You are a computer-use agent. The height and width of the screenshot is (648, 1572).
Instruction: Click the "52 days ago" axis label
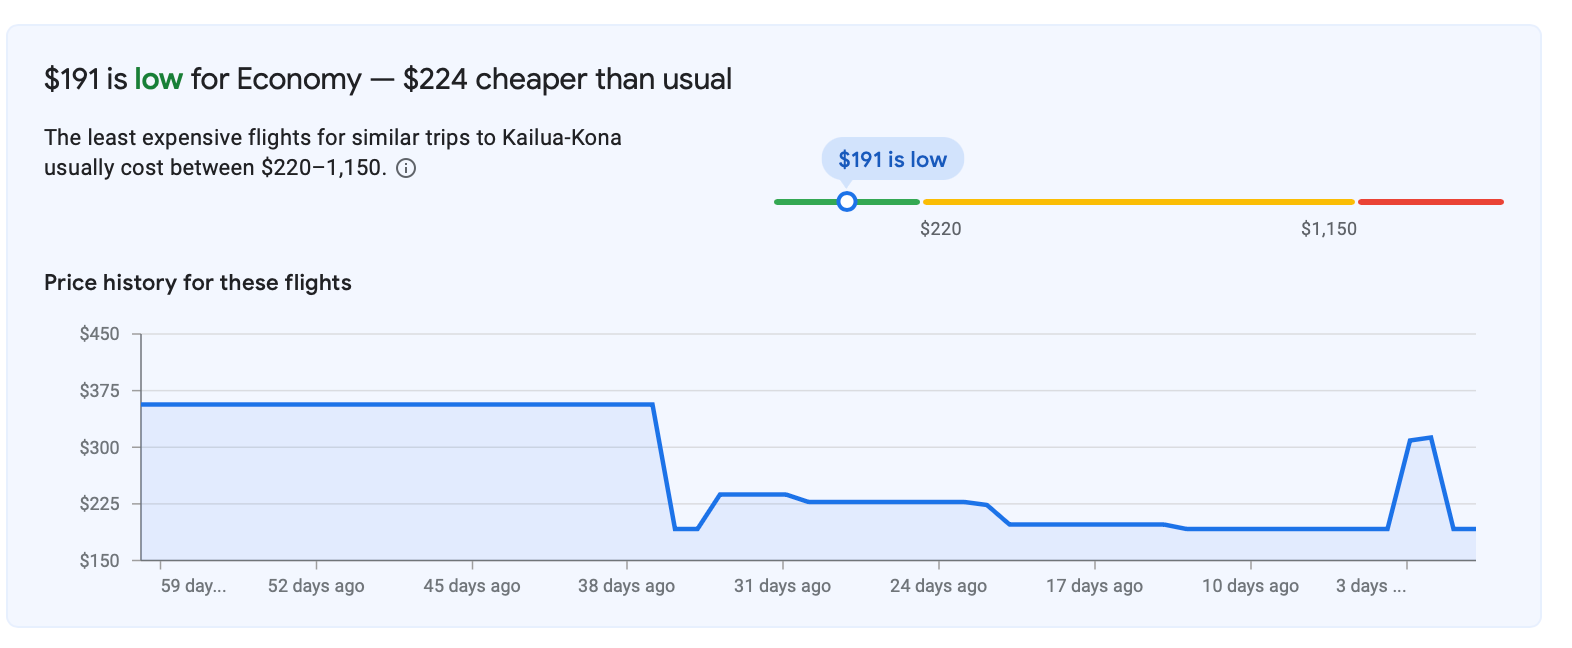pyautogui.click(x=316, y=586)
